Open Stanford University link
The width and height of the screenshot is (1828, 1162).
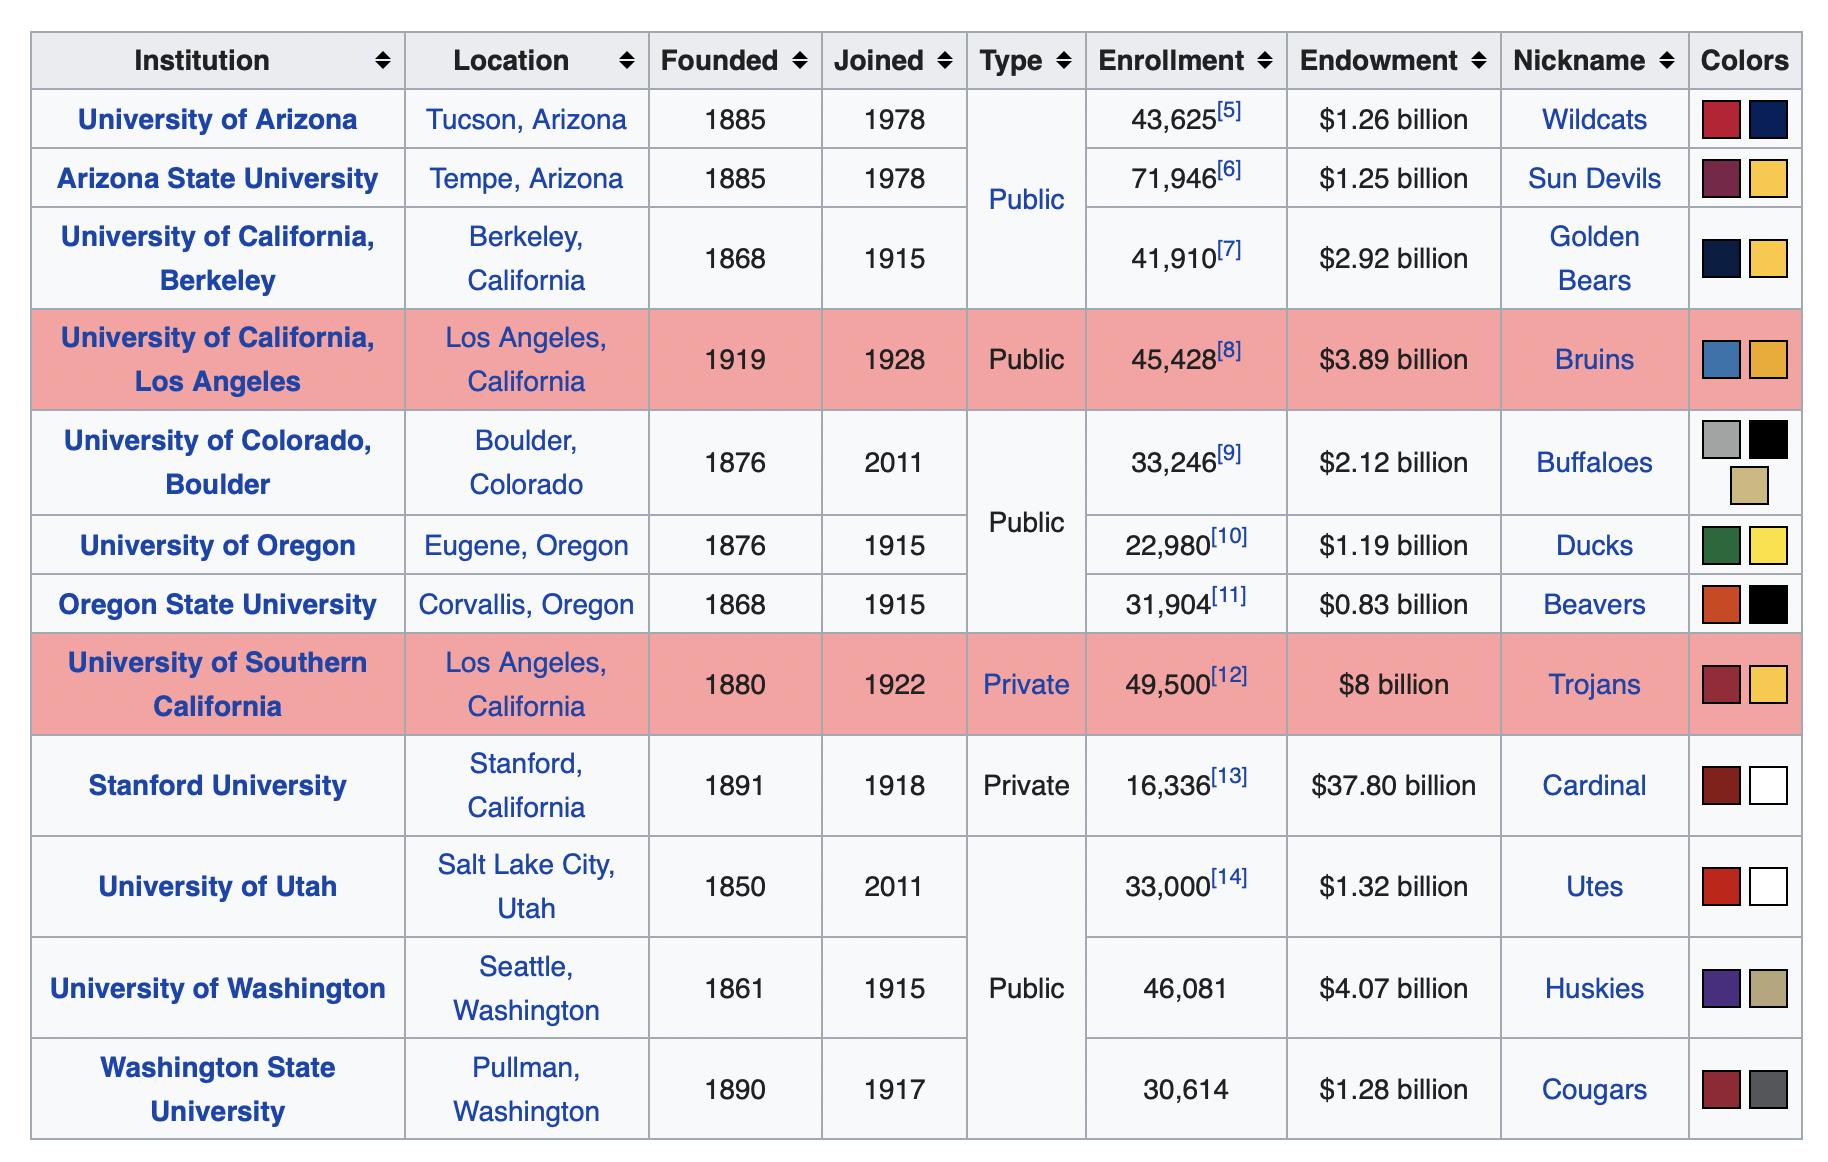(217, 785)
